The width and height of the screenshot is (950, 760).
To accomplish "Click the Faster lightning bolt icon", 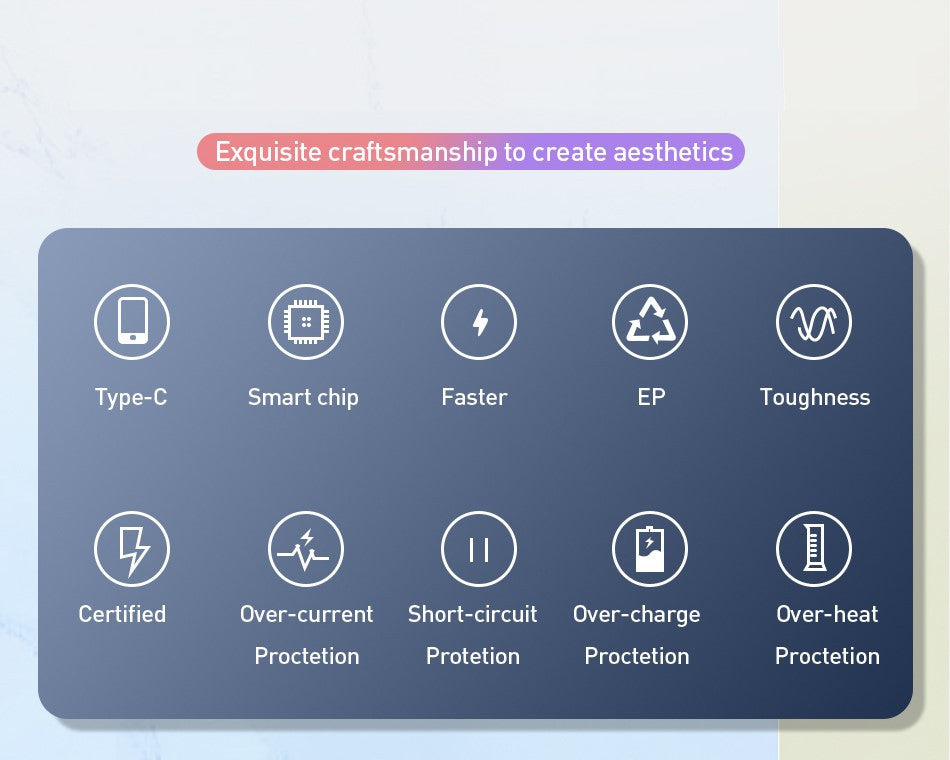I will 479,322.
